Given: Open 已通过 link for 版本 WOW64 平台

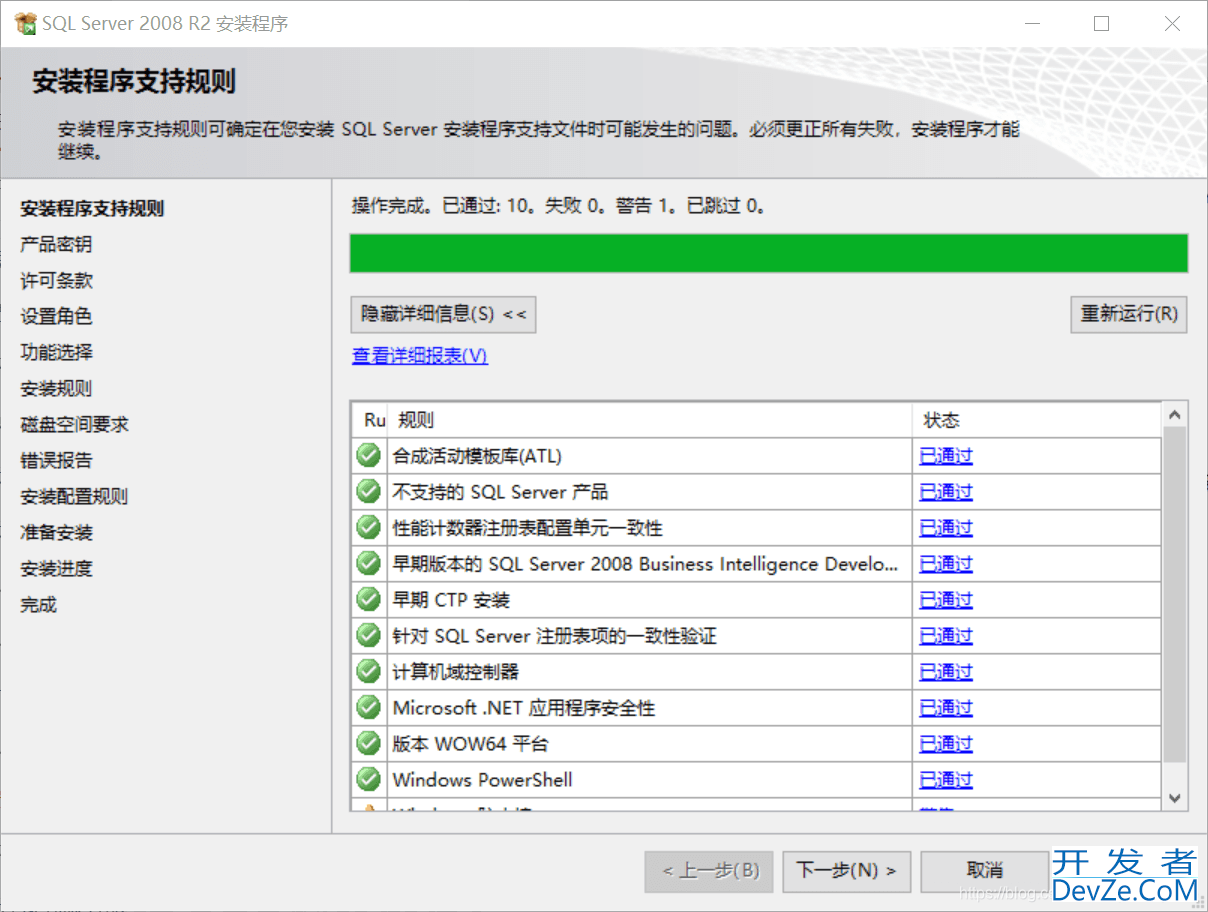Looking at the screenshot, I should point(946,744).
